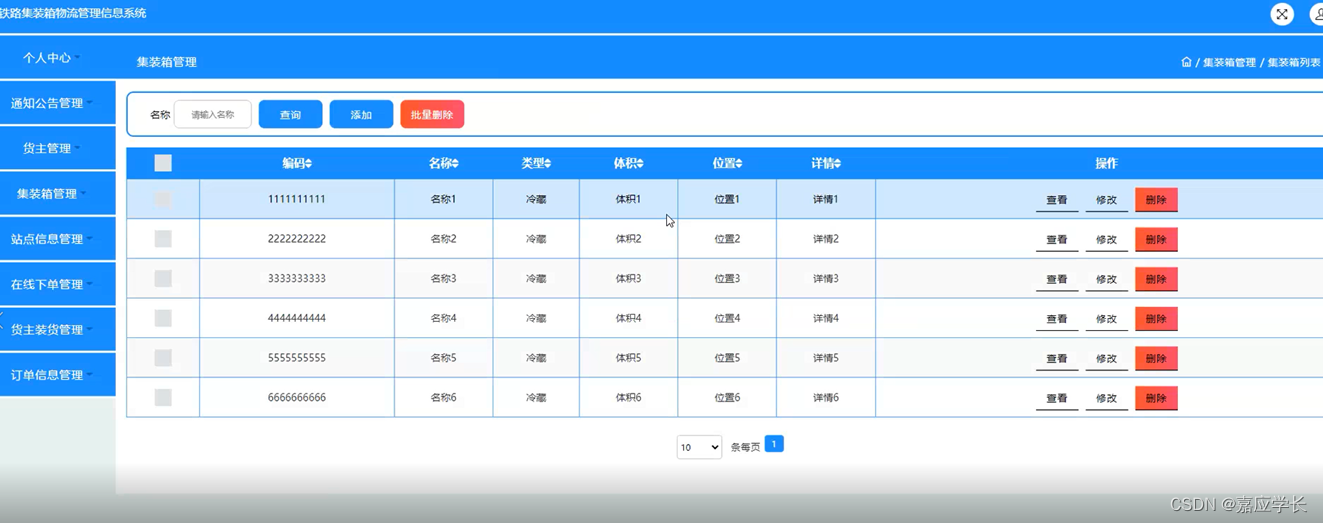
Task: View row 名称6 with 查看
Action: pyautogui.click(x=1057, y=399)
